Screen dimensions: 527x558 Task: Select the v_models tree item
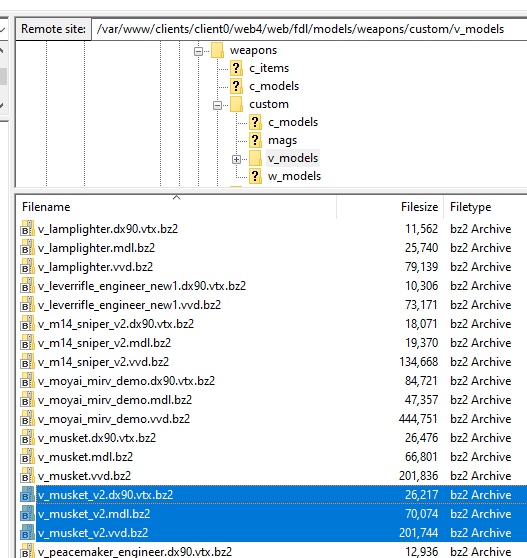pyautogui.click(x=293, y=158)
